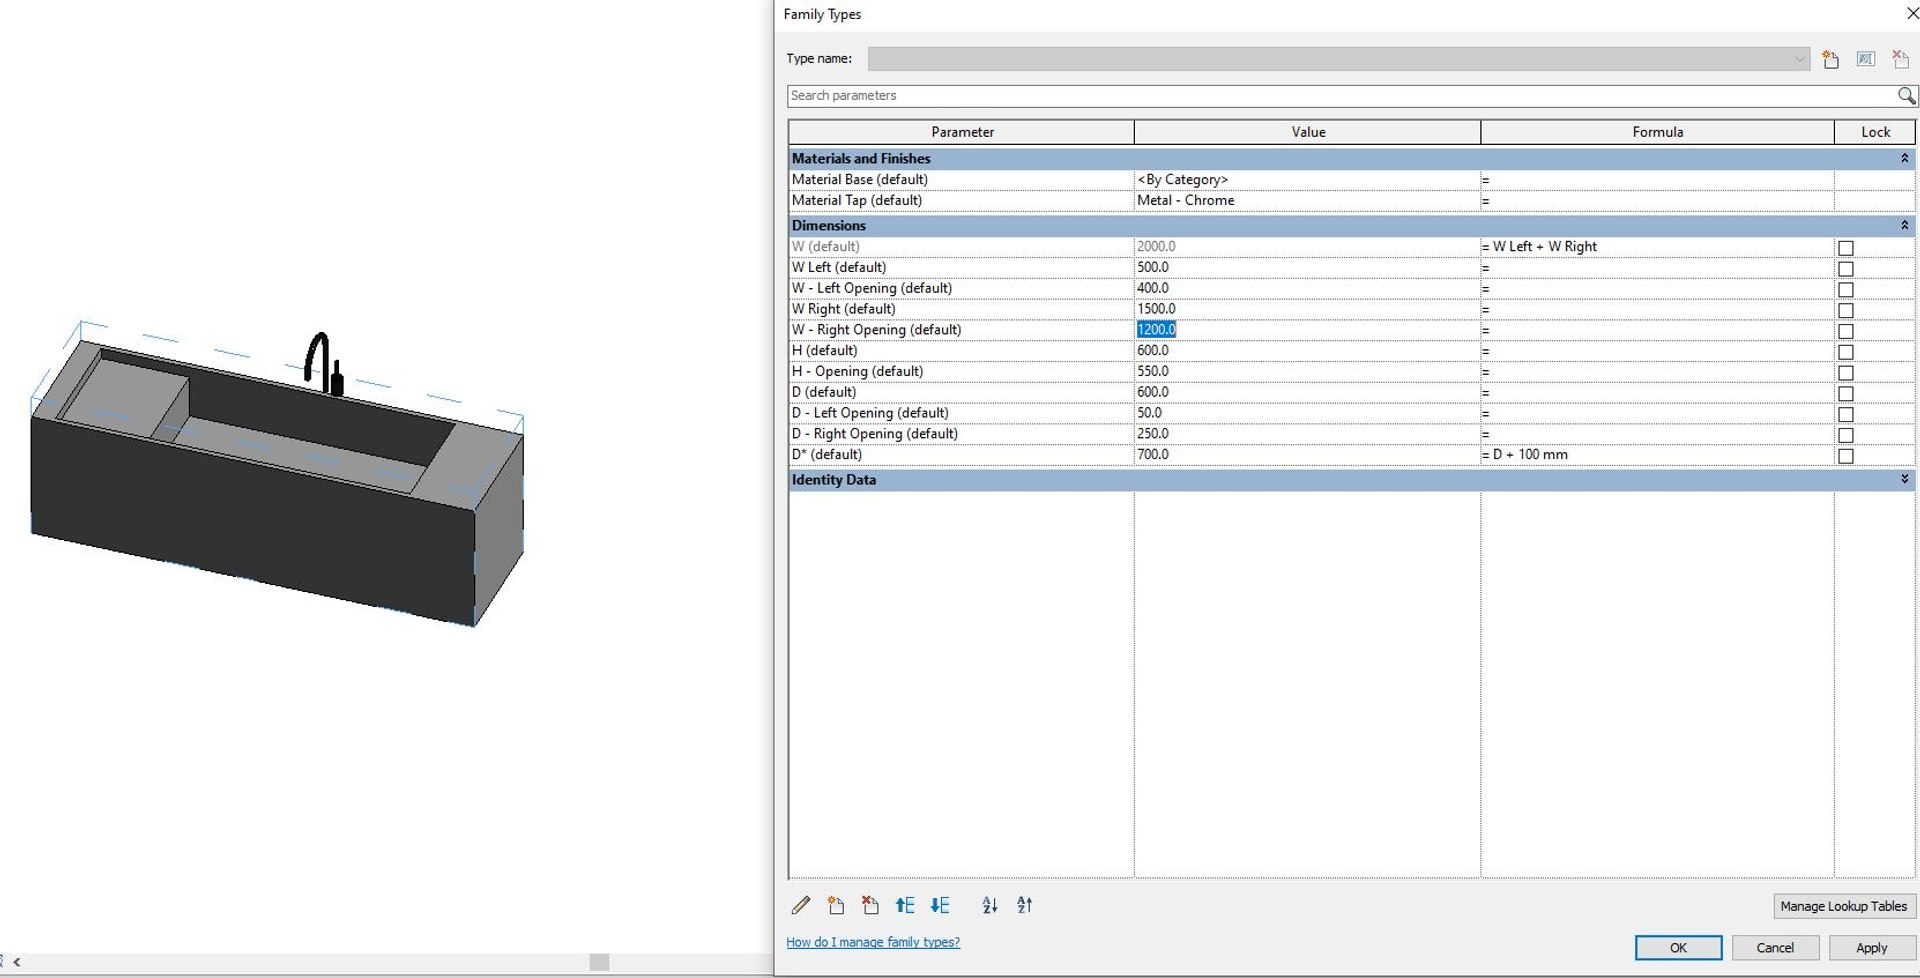The image size is (1920, 978).
Task: Click the Lock column header
Action: [1876, 132]
